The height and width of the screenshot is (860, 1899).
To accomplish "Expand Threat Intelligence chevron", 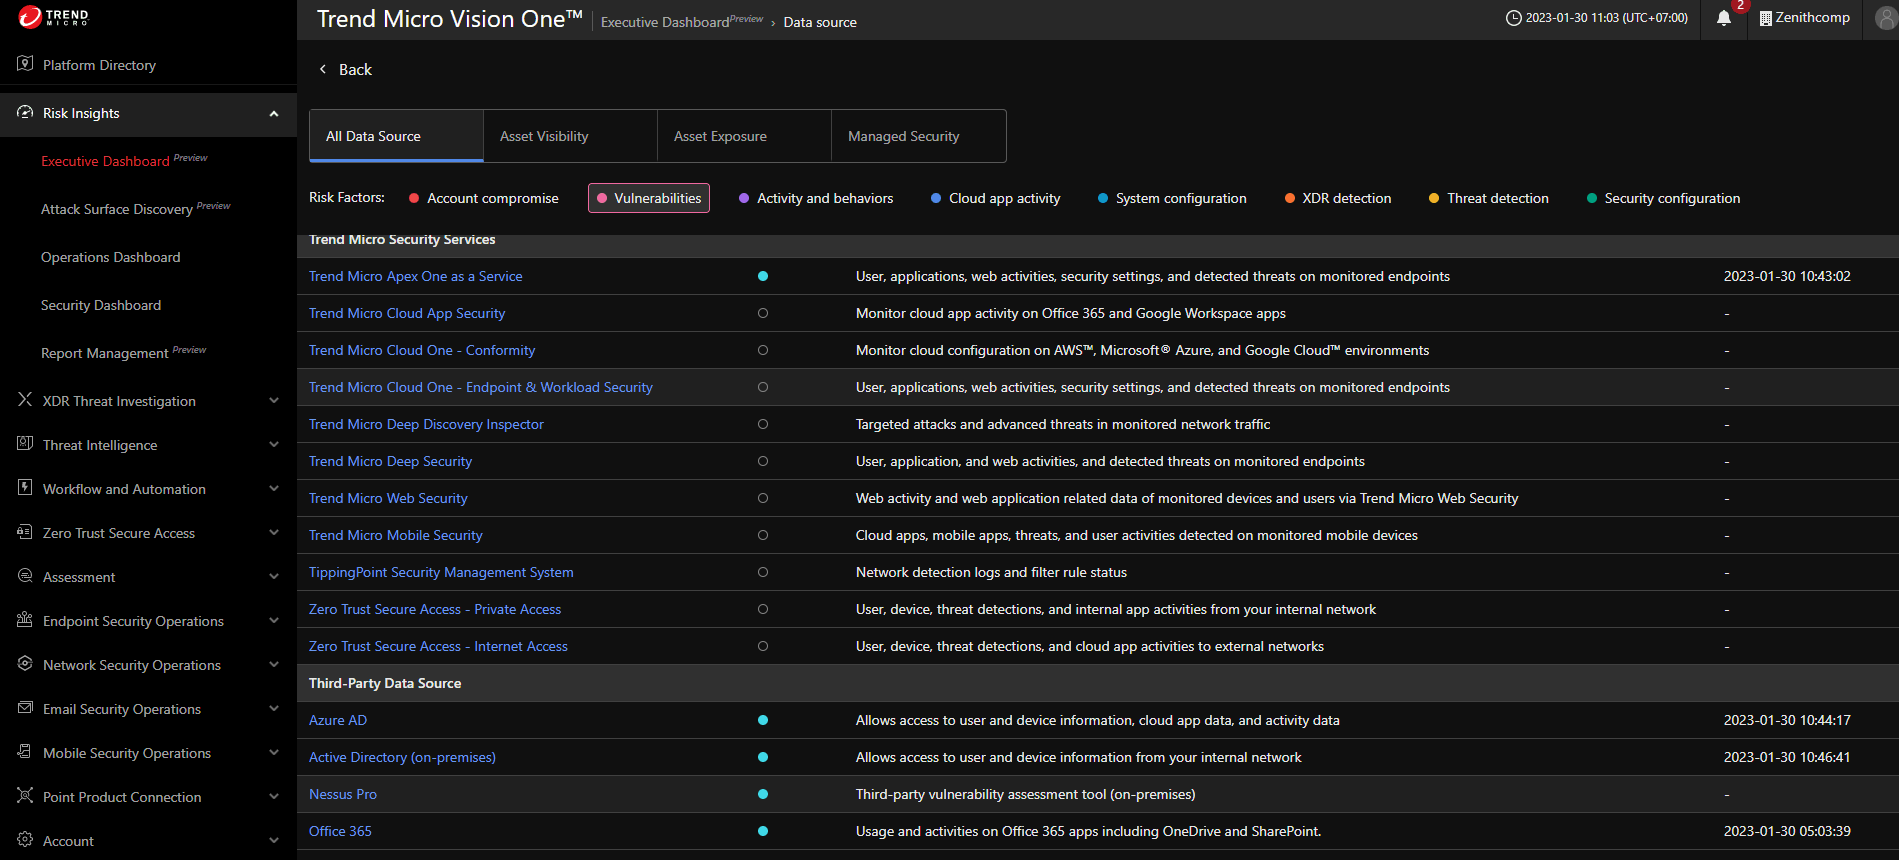I will [x=274, y=445].
